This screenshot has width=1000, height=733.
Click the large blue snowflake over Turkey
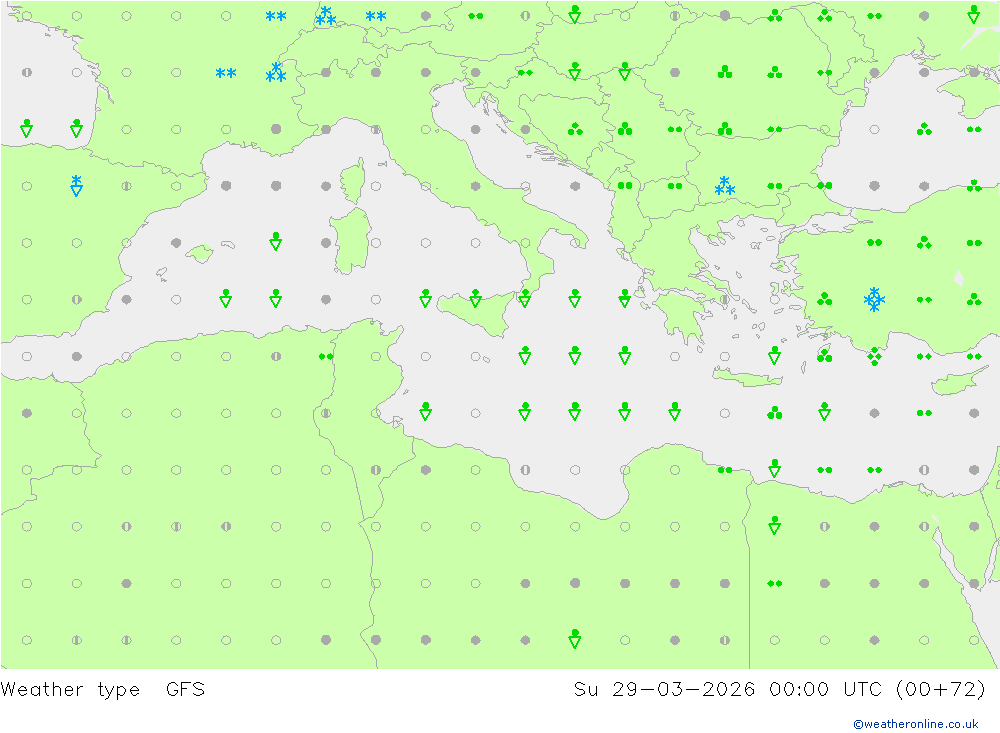tap(874, 299)
